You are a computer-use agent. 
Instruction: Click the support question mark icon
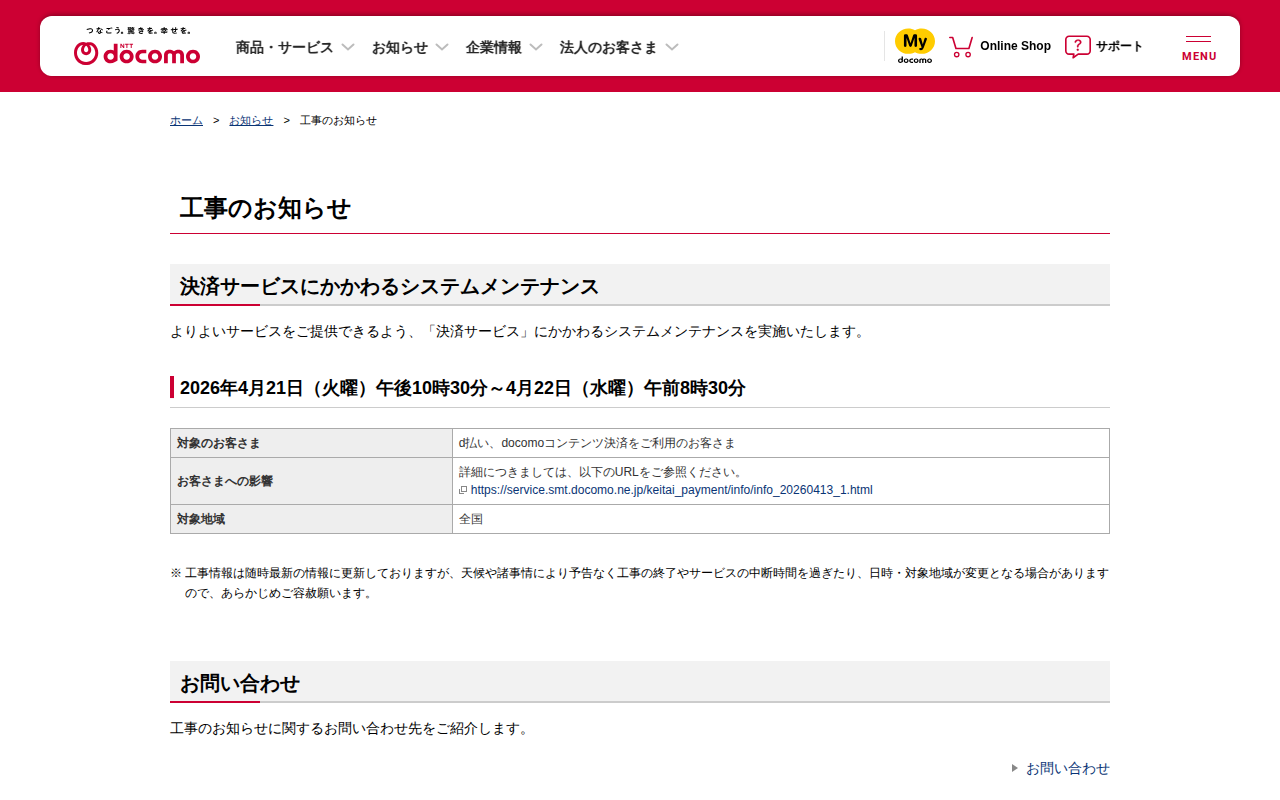pyautogui.click(x=1077, y=46)
